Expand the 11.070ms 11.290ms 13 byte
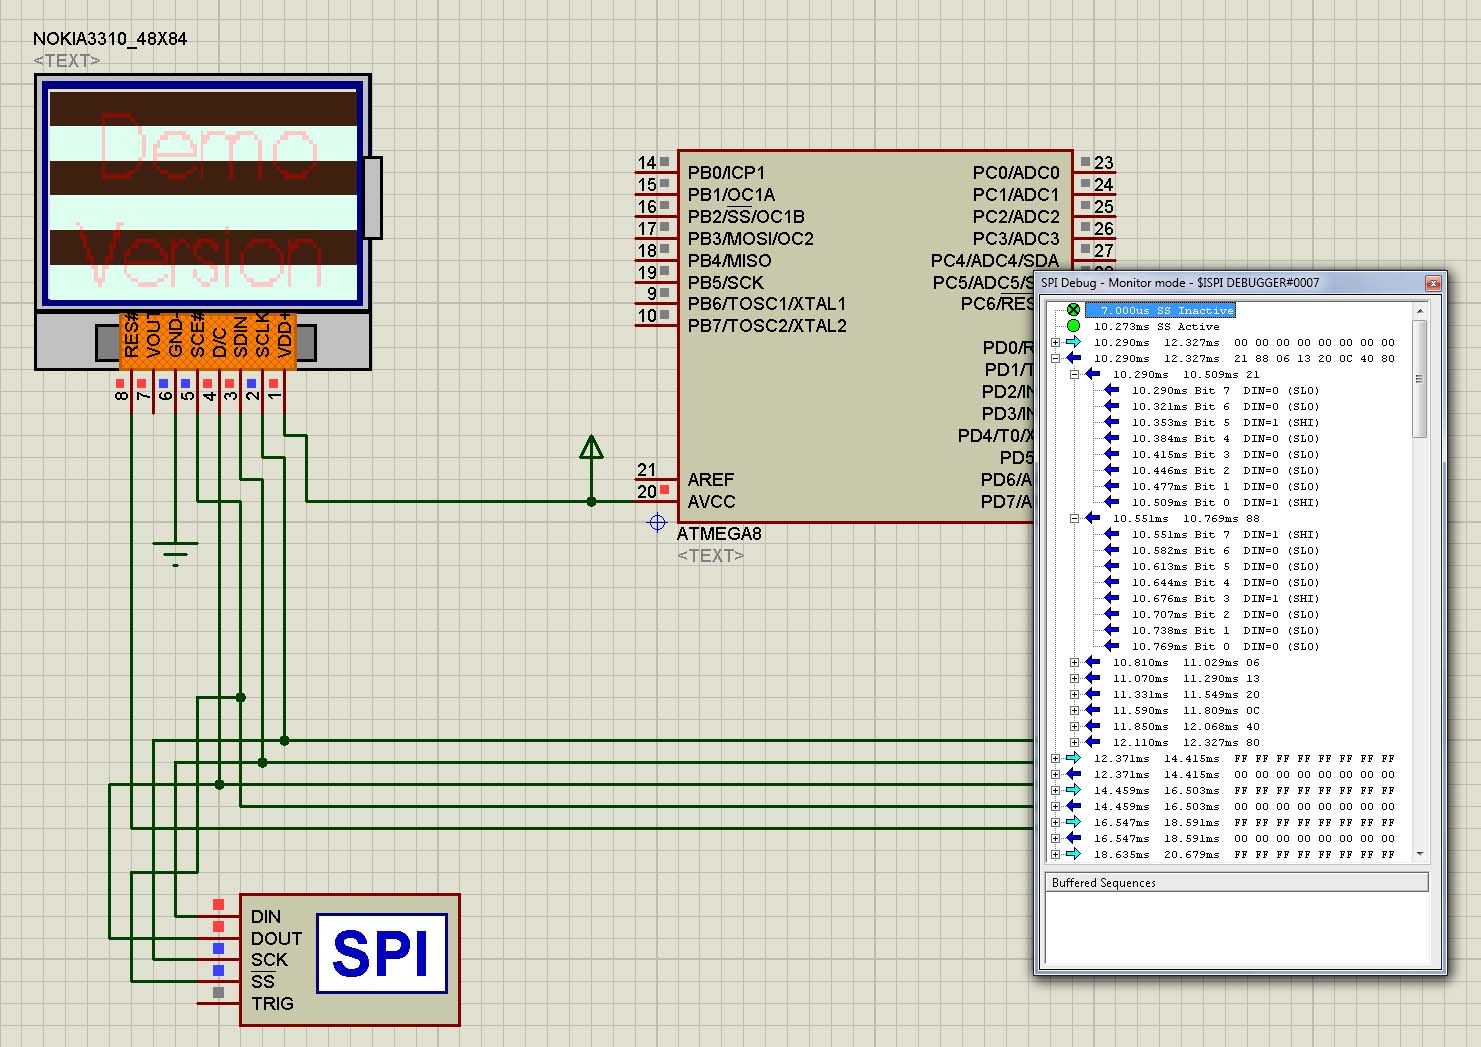Viewport: 1481px width, 1047px height. (x=1074, y=678)
